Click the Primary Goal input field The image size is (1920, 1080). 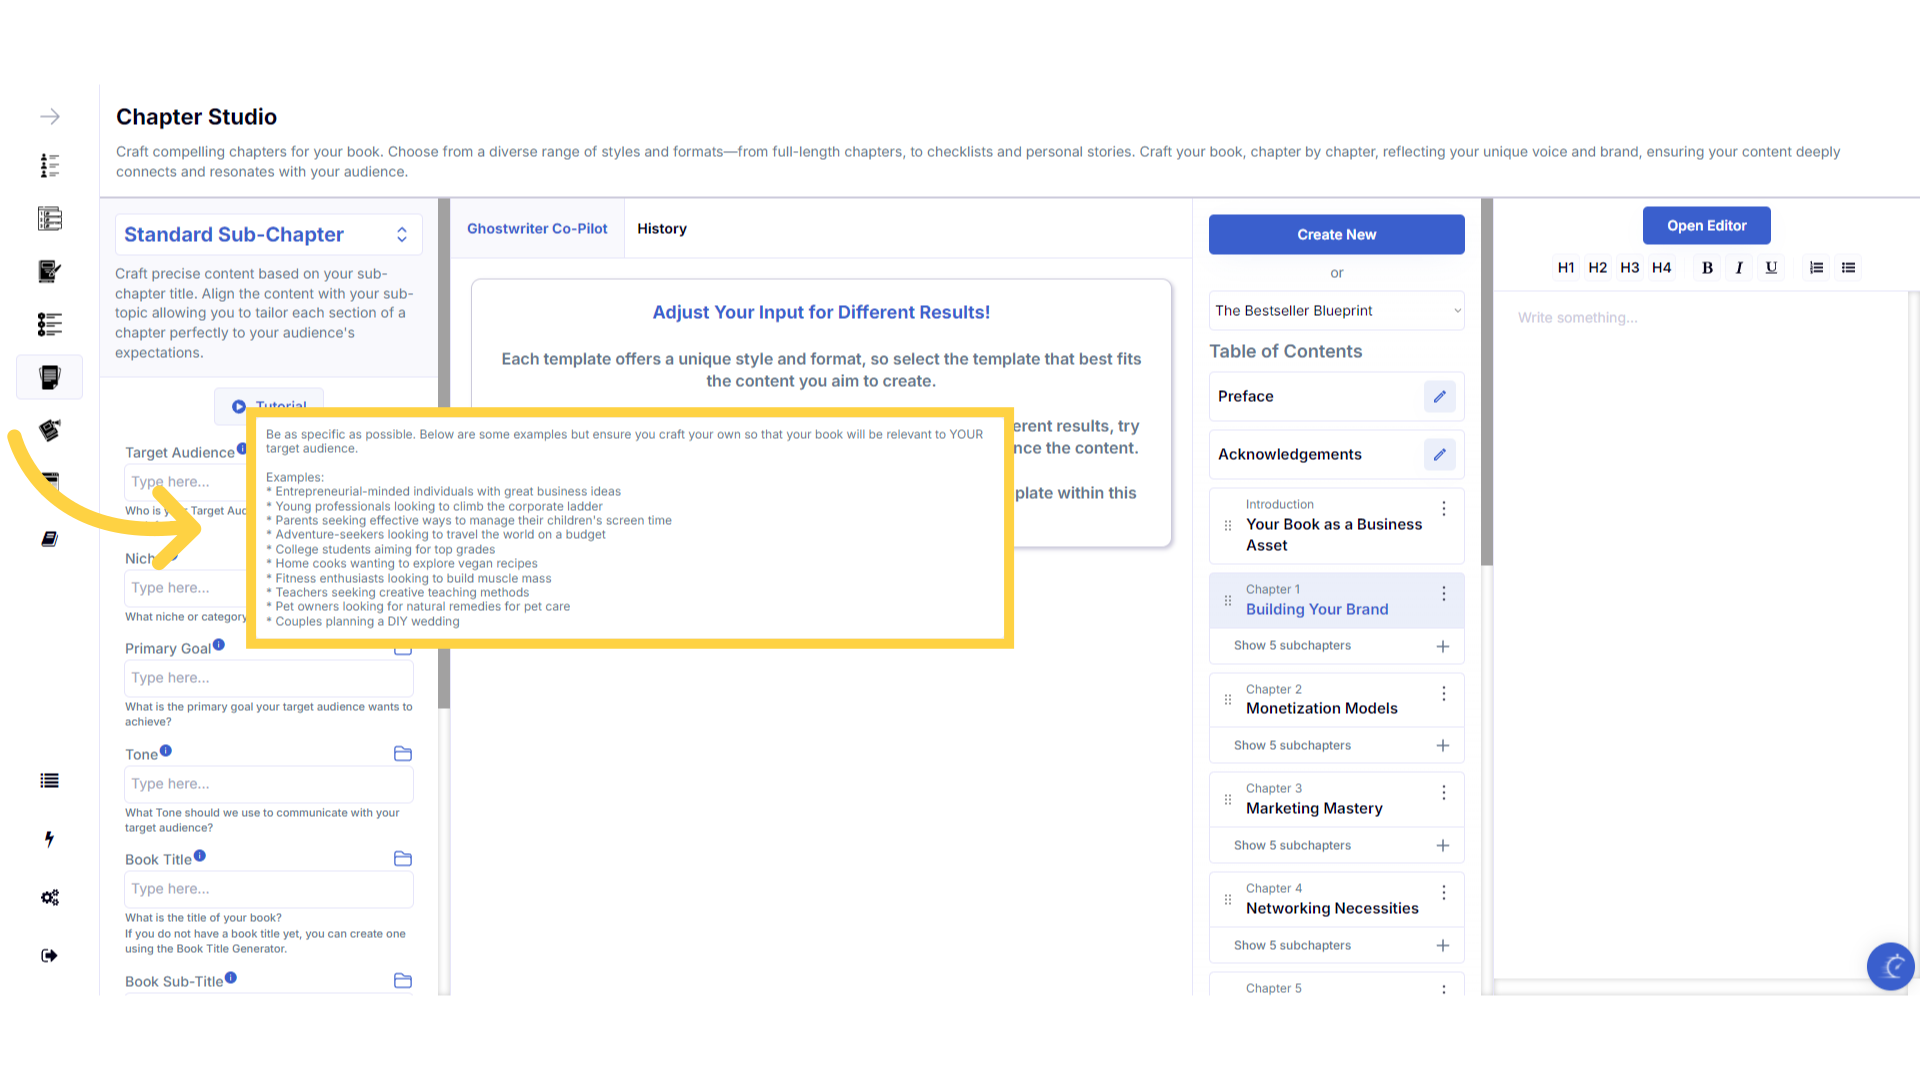tap(268, 678)
